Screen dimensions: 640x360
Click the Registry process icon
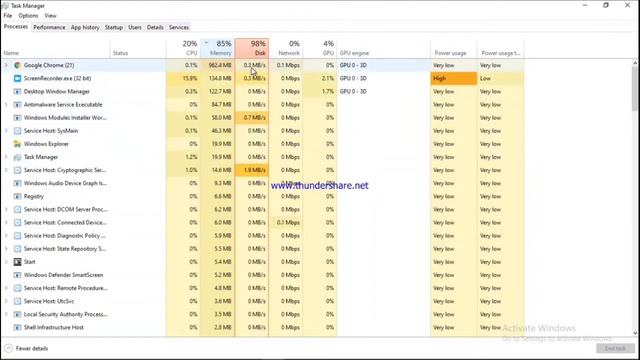point(17,196)
